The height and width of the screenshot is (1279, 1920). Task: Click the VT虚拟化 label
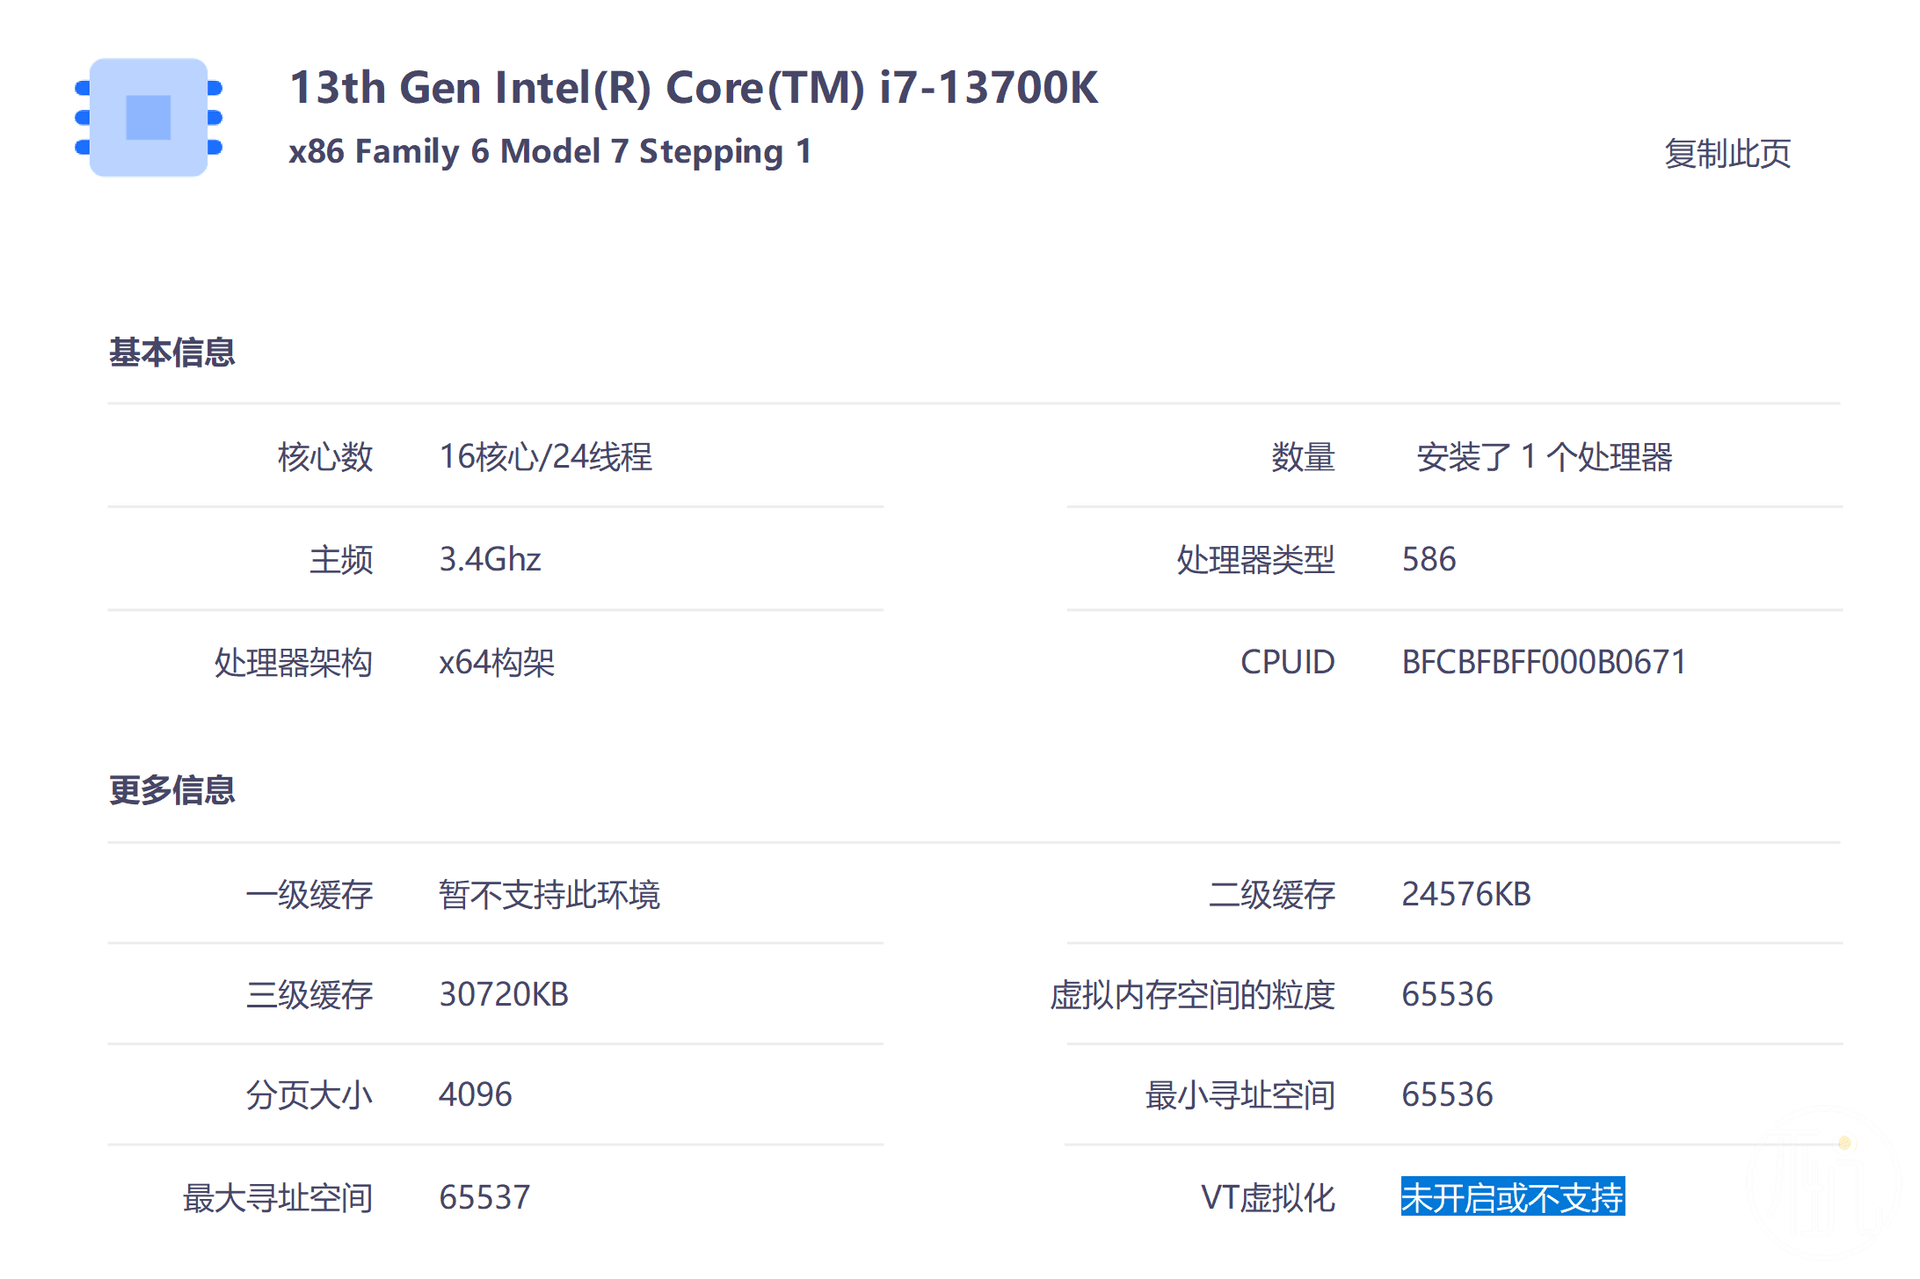pyautogui.click(x=1267, y=1197)
